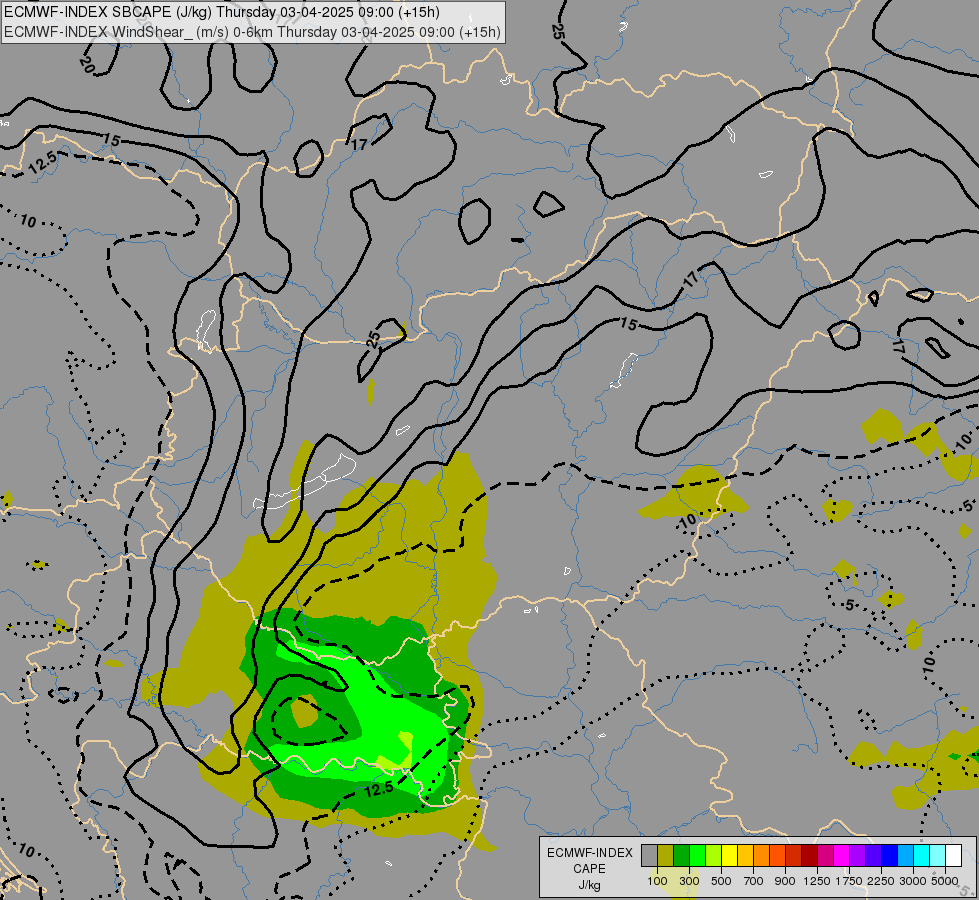This screenshot has height=900, width=979.
Task: Click the gray swatch in the CAPE legend
Action: click(649, 855)
